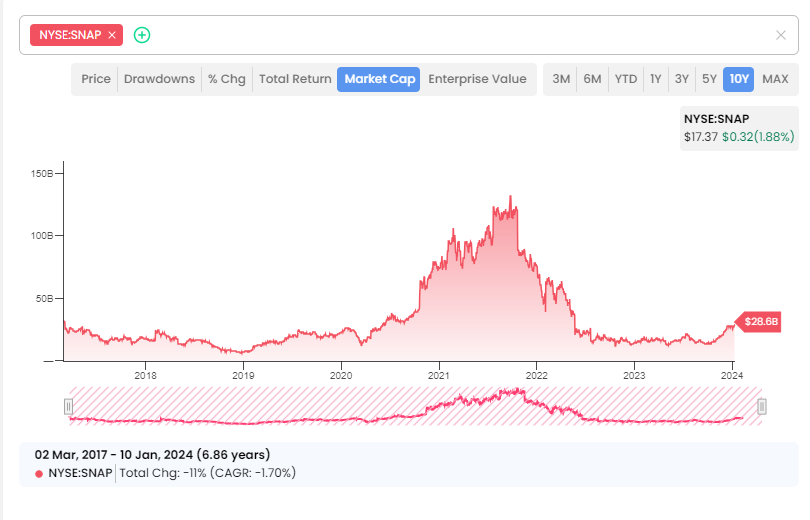This screenshot has height=520, width=810.
Task: Click the 2021 x-axis label
Action: click(x=439, y=376)
